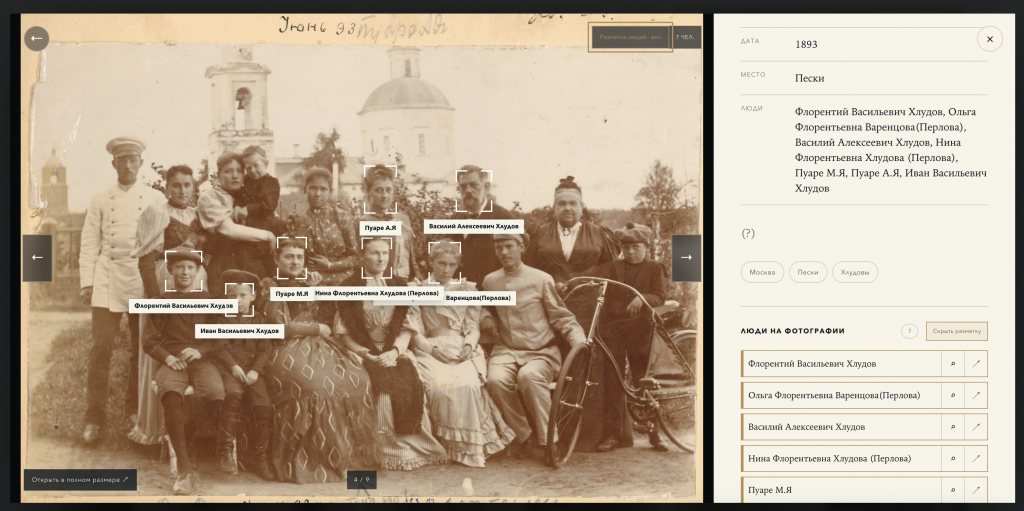Click the '7 чел.' people counter
Viewport: 1024px width, 511px height.
686,37
